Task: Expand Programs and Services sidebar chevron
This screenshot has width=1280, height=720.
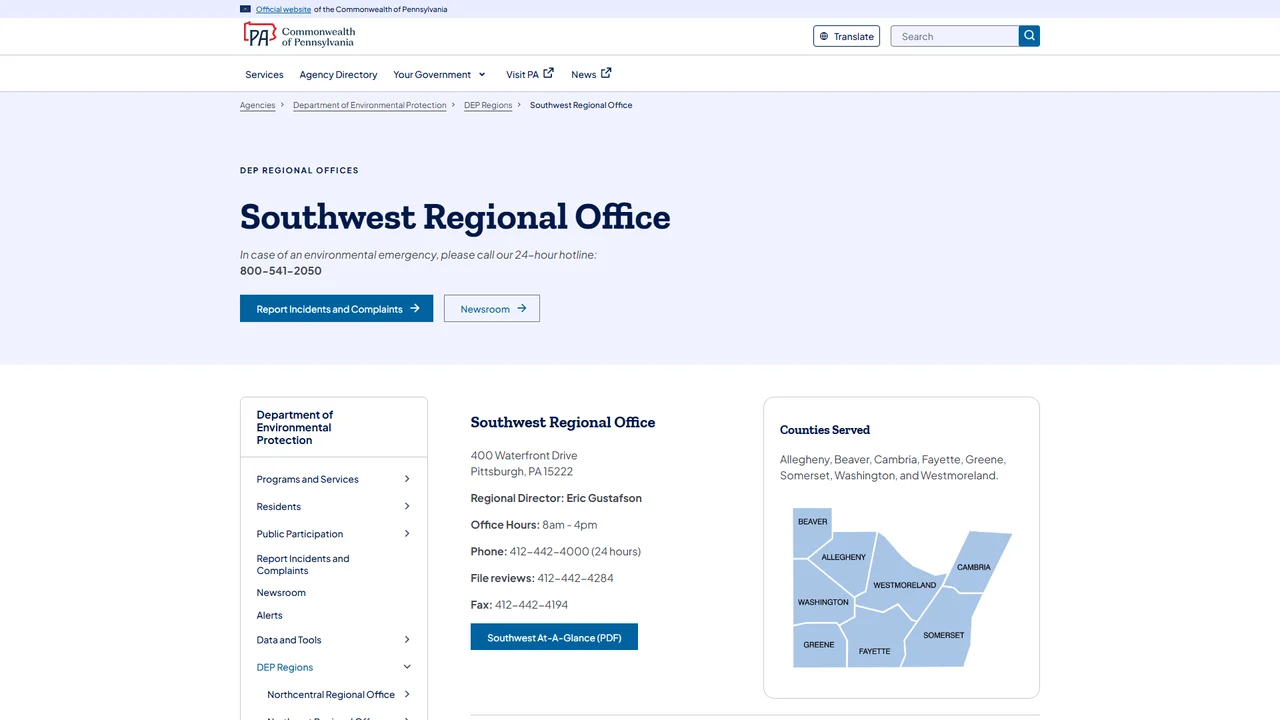Action: [407, 479]
